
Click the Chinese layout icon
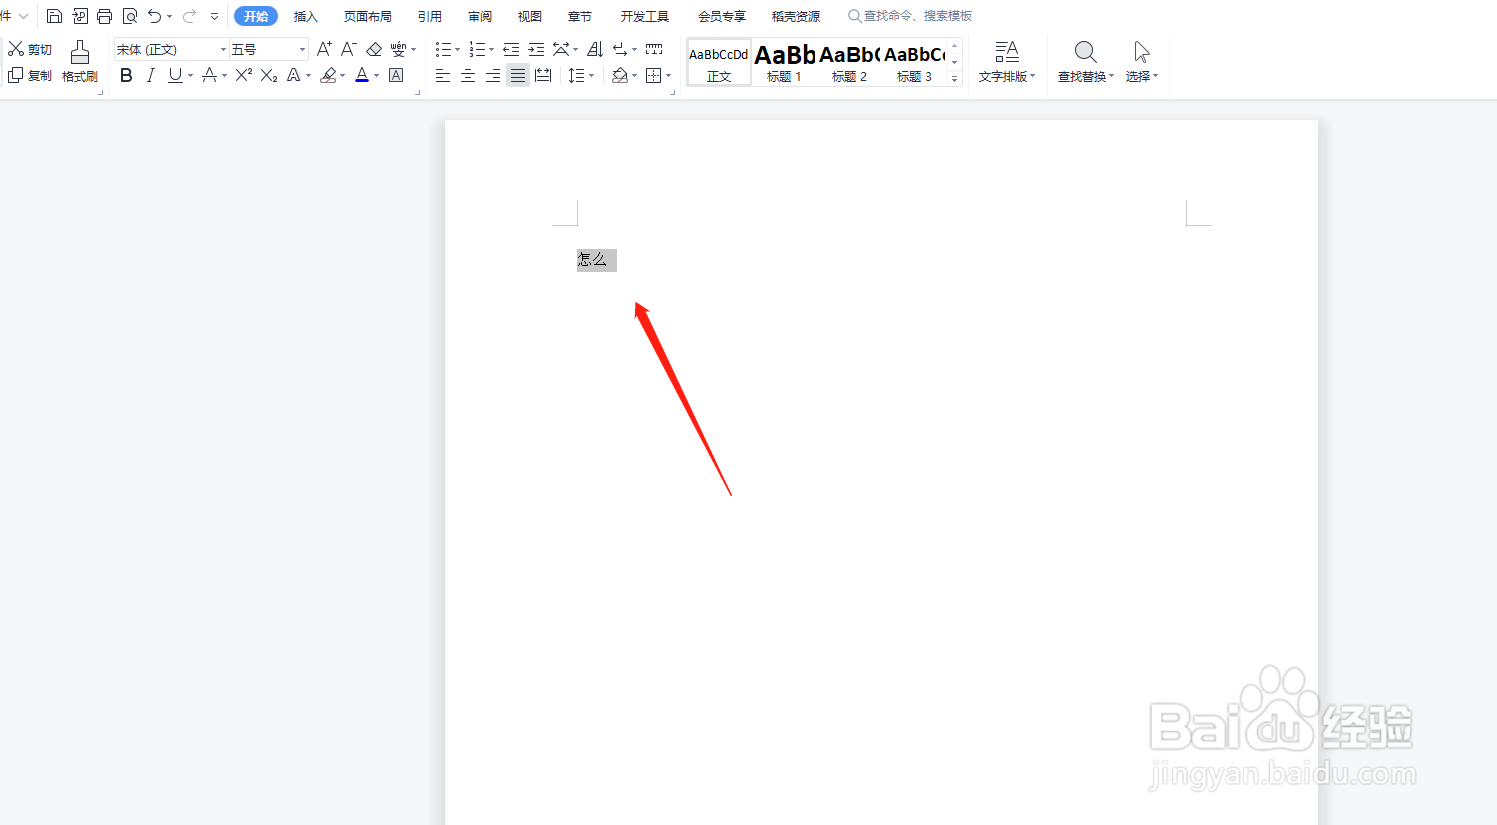[x=561, y=49]
